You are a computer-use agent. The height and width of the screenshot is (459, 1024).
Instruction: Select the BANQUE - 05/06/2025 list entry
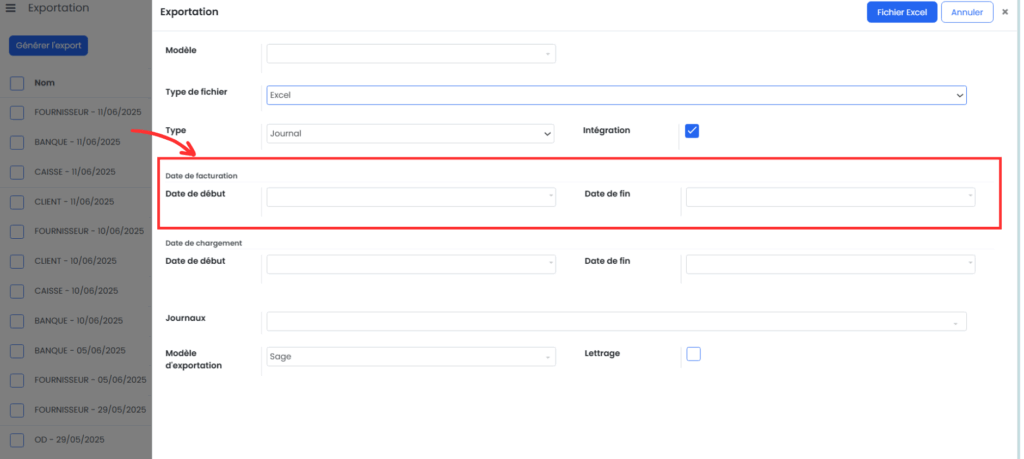click(80, 351)
